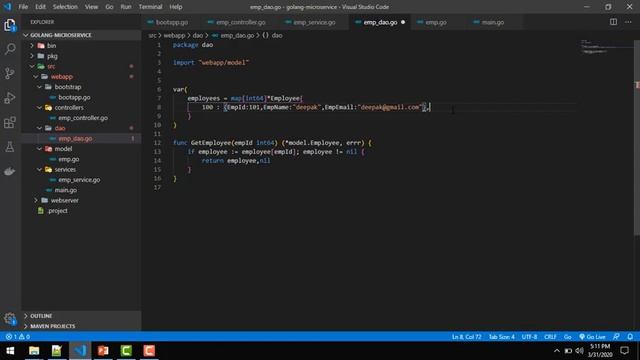Open the Search view icon
The image size is (640, 360).
coord(10,49)
